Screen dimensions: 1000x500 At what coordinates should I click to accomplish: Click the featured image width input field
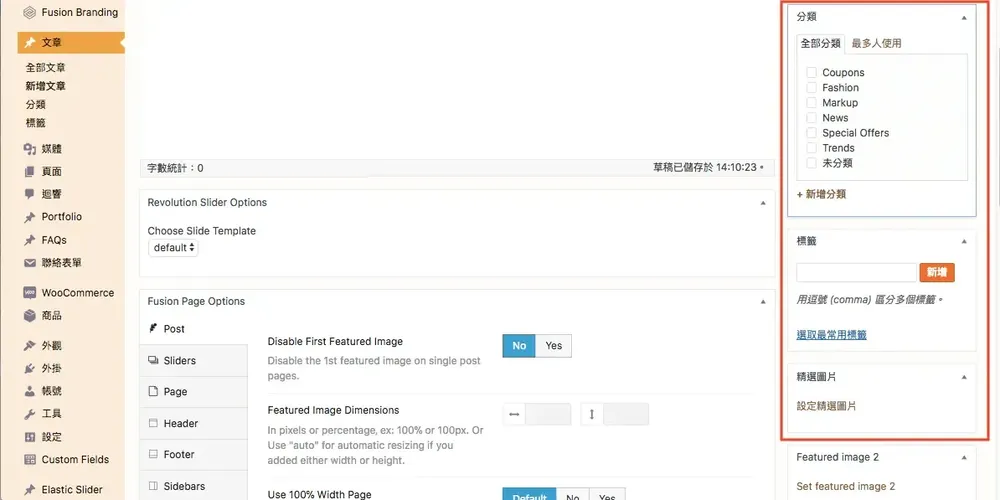548,415
